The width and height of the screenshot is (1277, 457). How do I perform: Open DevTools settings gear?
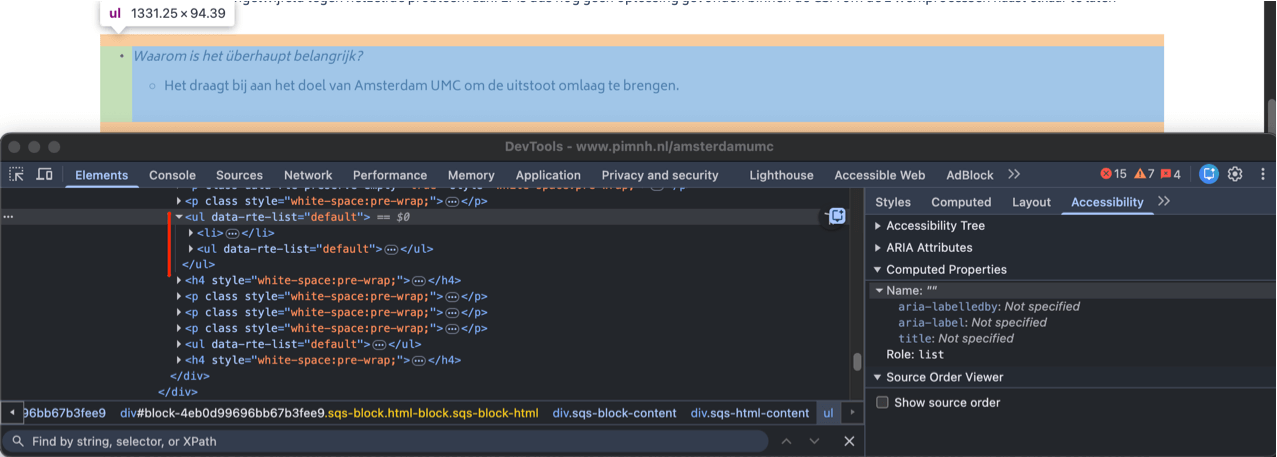point(1235,174)
